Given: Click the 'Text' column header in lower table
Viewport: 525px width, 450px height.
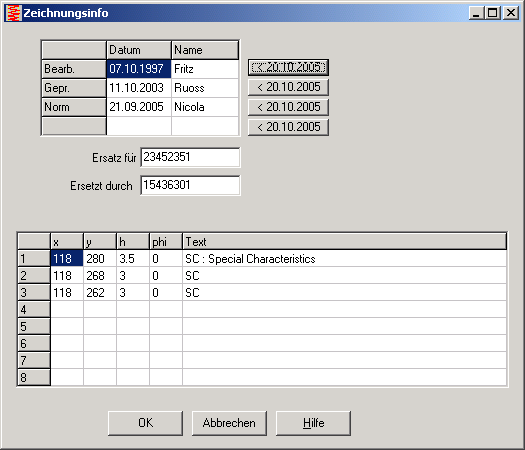Looking at the screenshot, I should tap(345, 241).
